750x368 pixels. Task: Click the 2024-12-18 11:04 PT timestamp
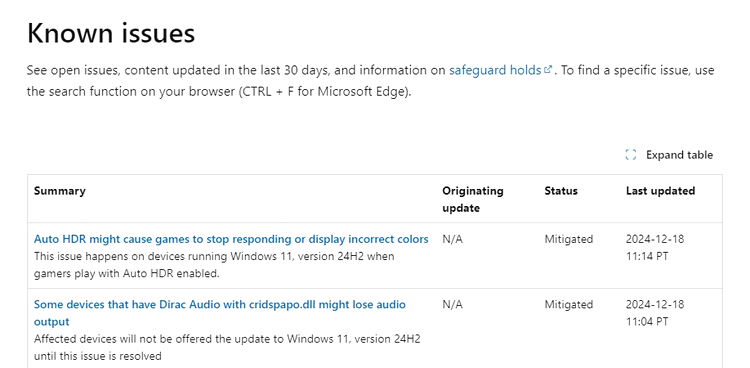tap(655, 313)
